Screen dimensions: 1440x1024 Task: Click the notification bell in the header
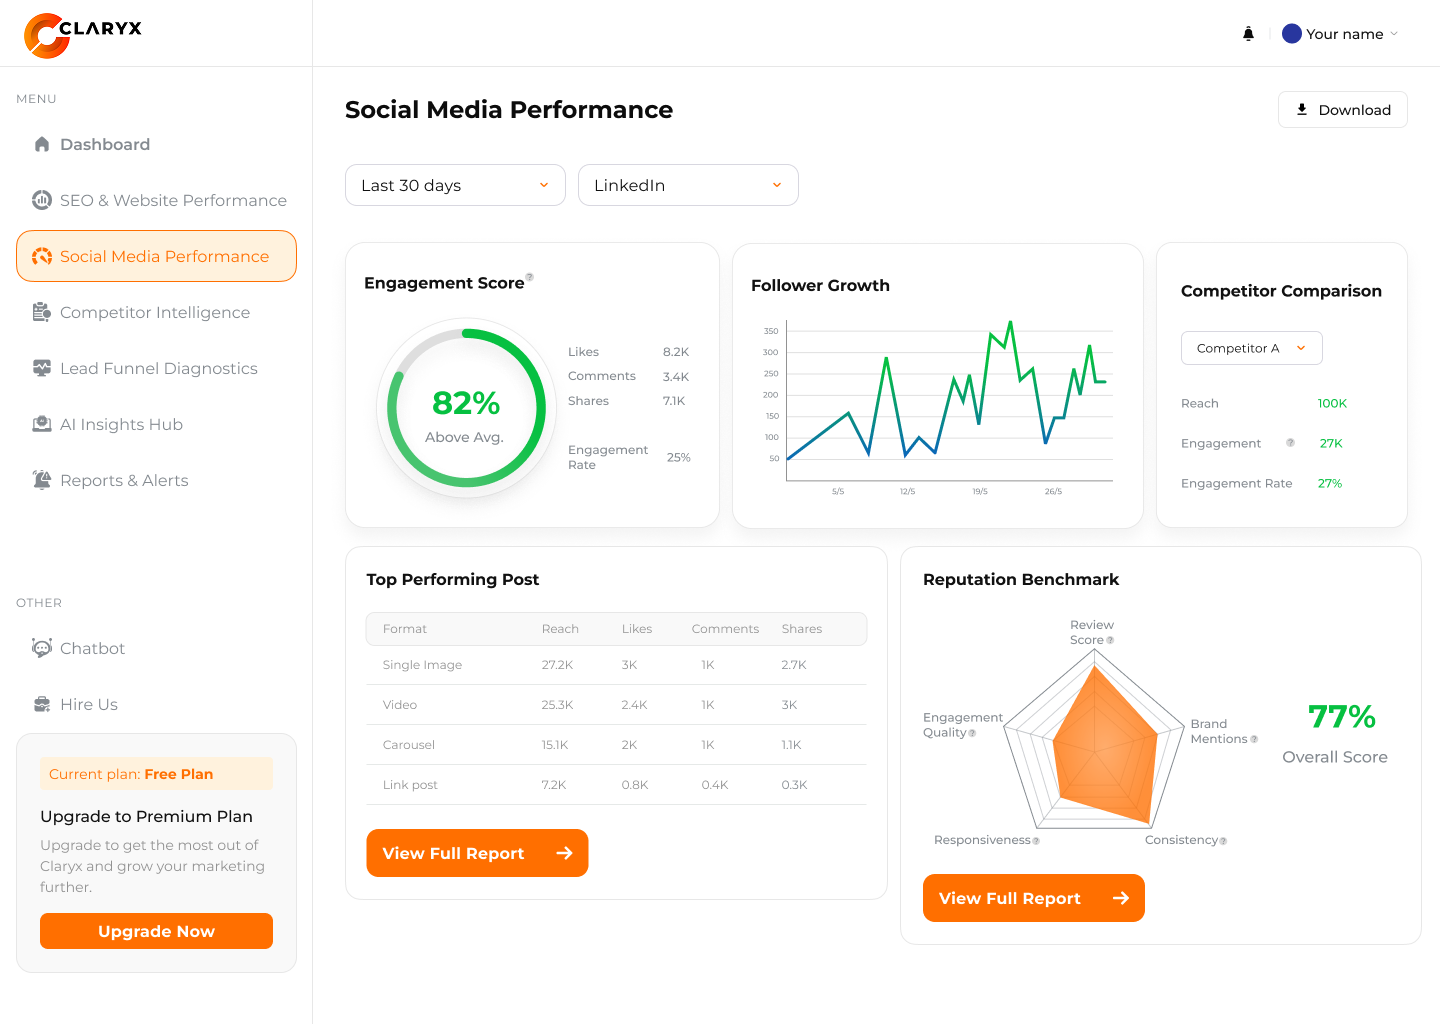(1248, 33)
